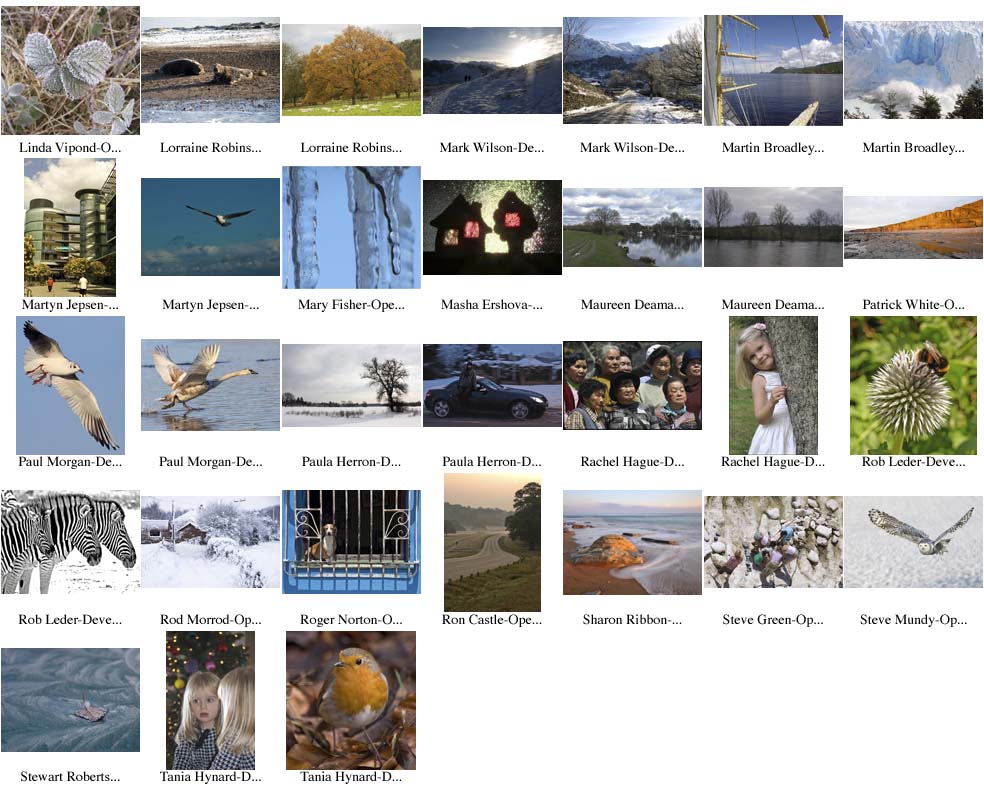Open the flooded bare trees photo
The image size is (984, 787).
coord(773,227)
